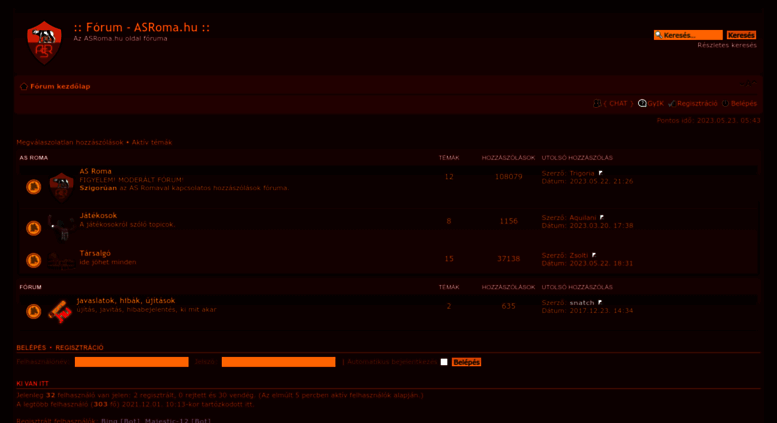The image size is (777, 423).
Task: Click the power icon next to Belépés
Action: 725,104
